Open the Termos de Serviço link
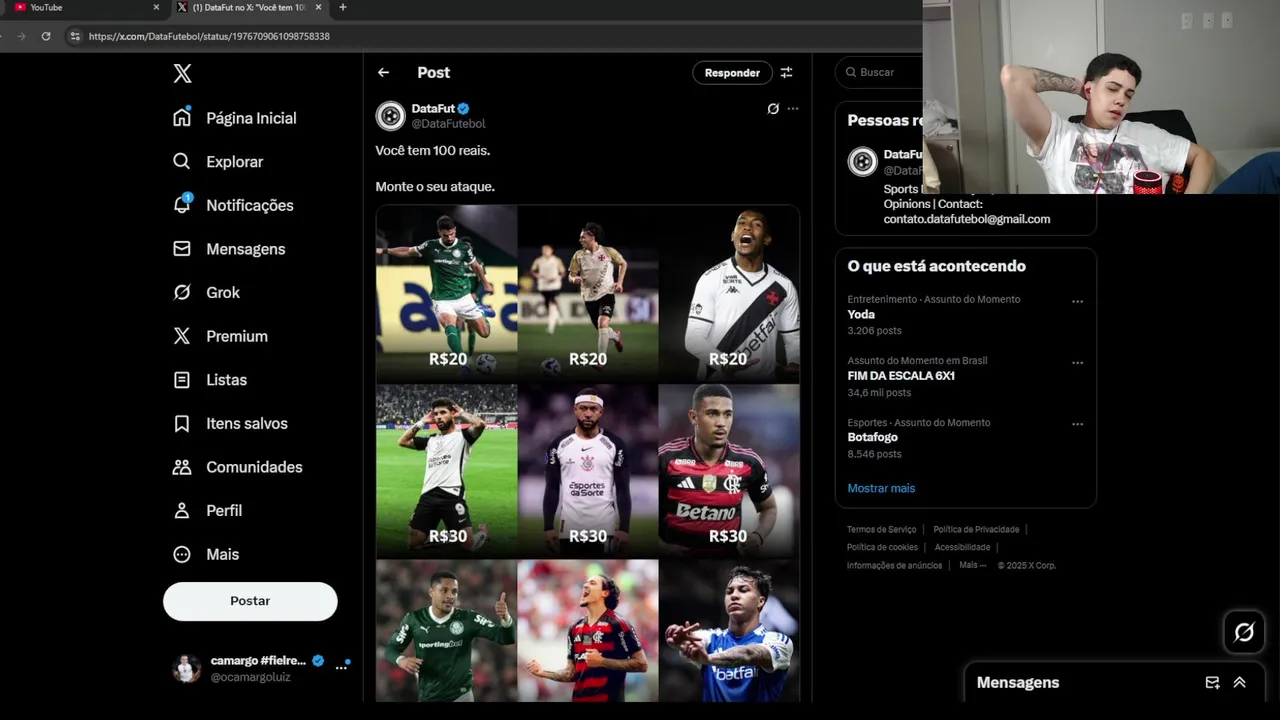Viewport: 1280px width, 720px height. click(881, 529)
